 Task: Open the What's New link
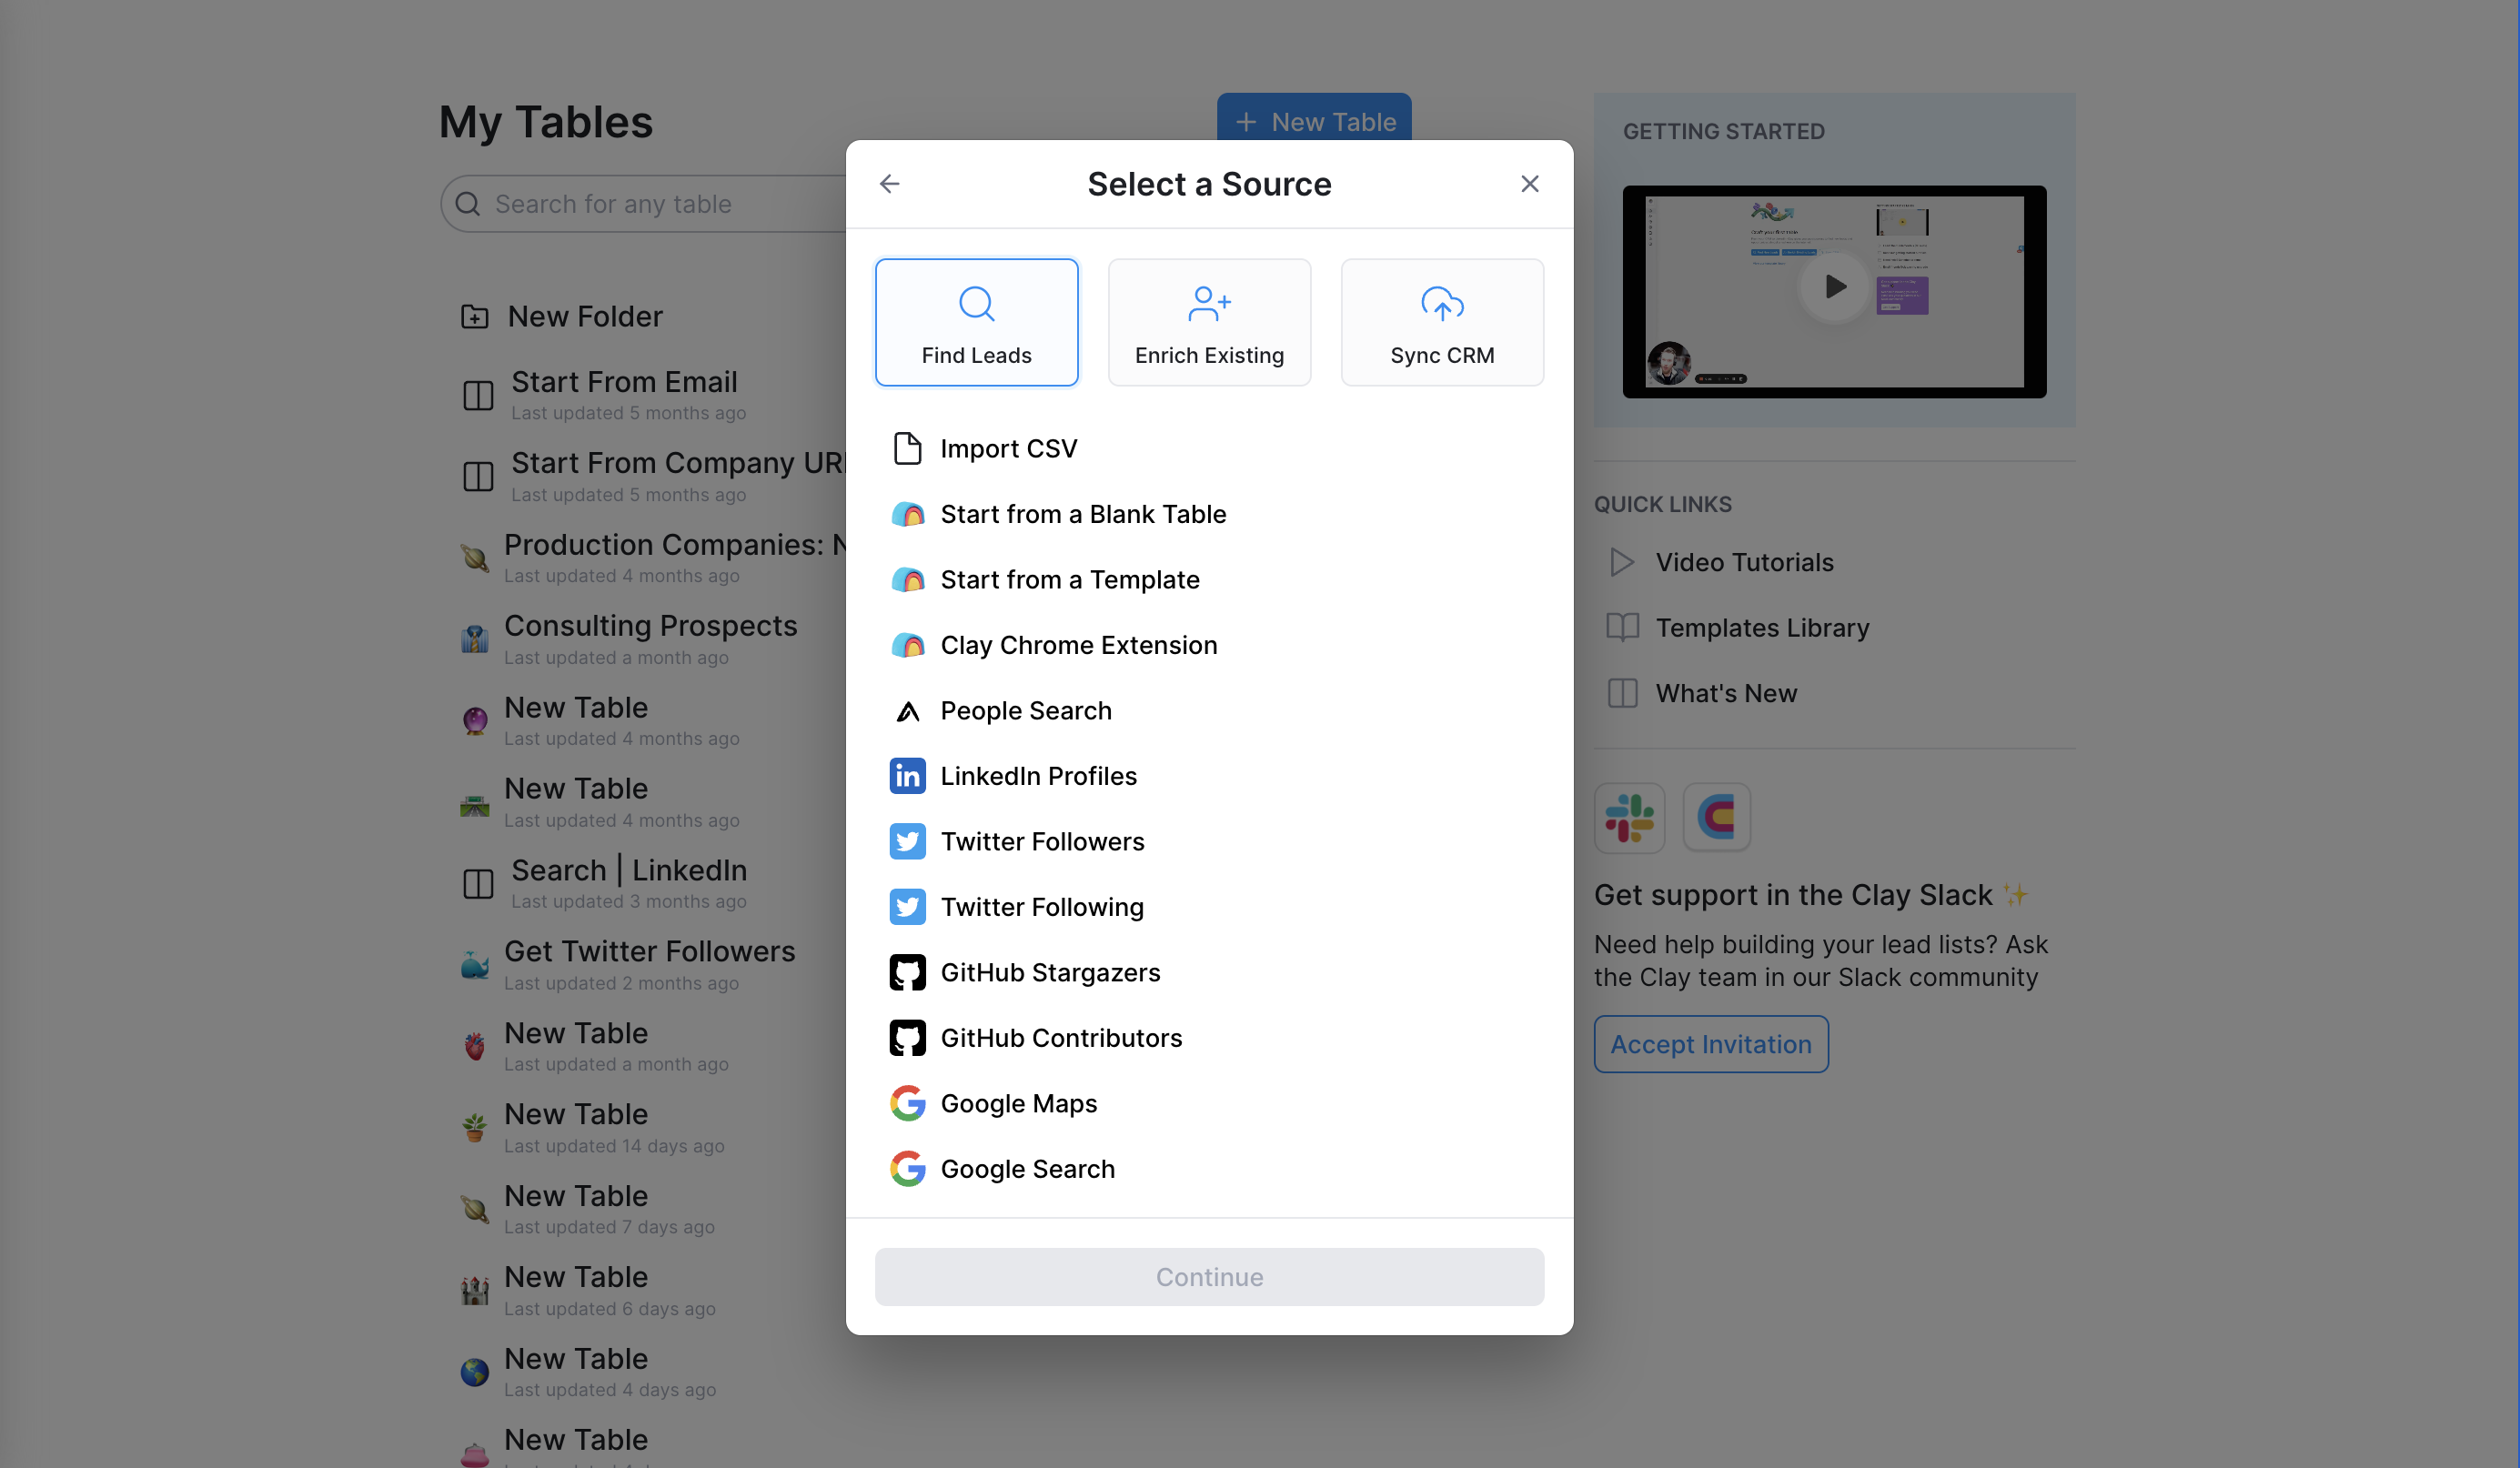(x=1726, y=694)
